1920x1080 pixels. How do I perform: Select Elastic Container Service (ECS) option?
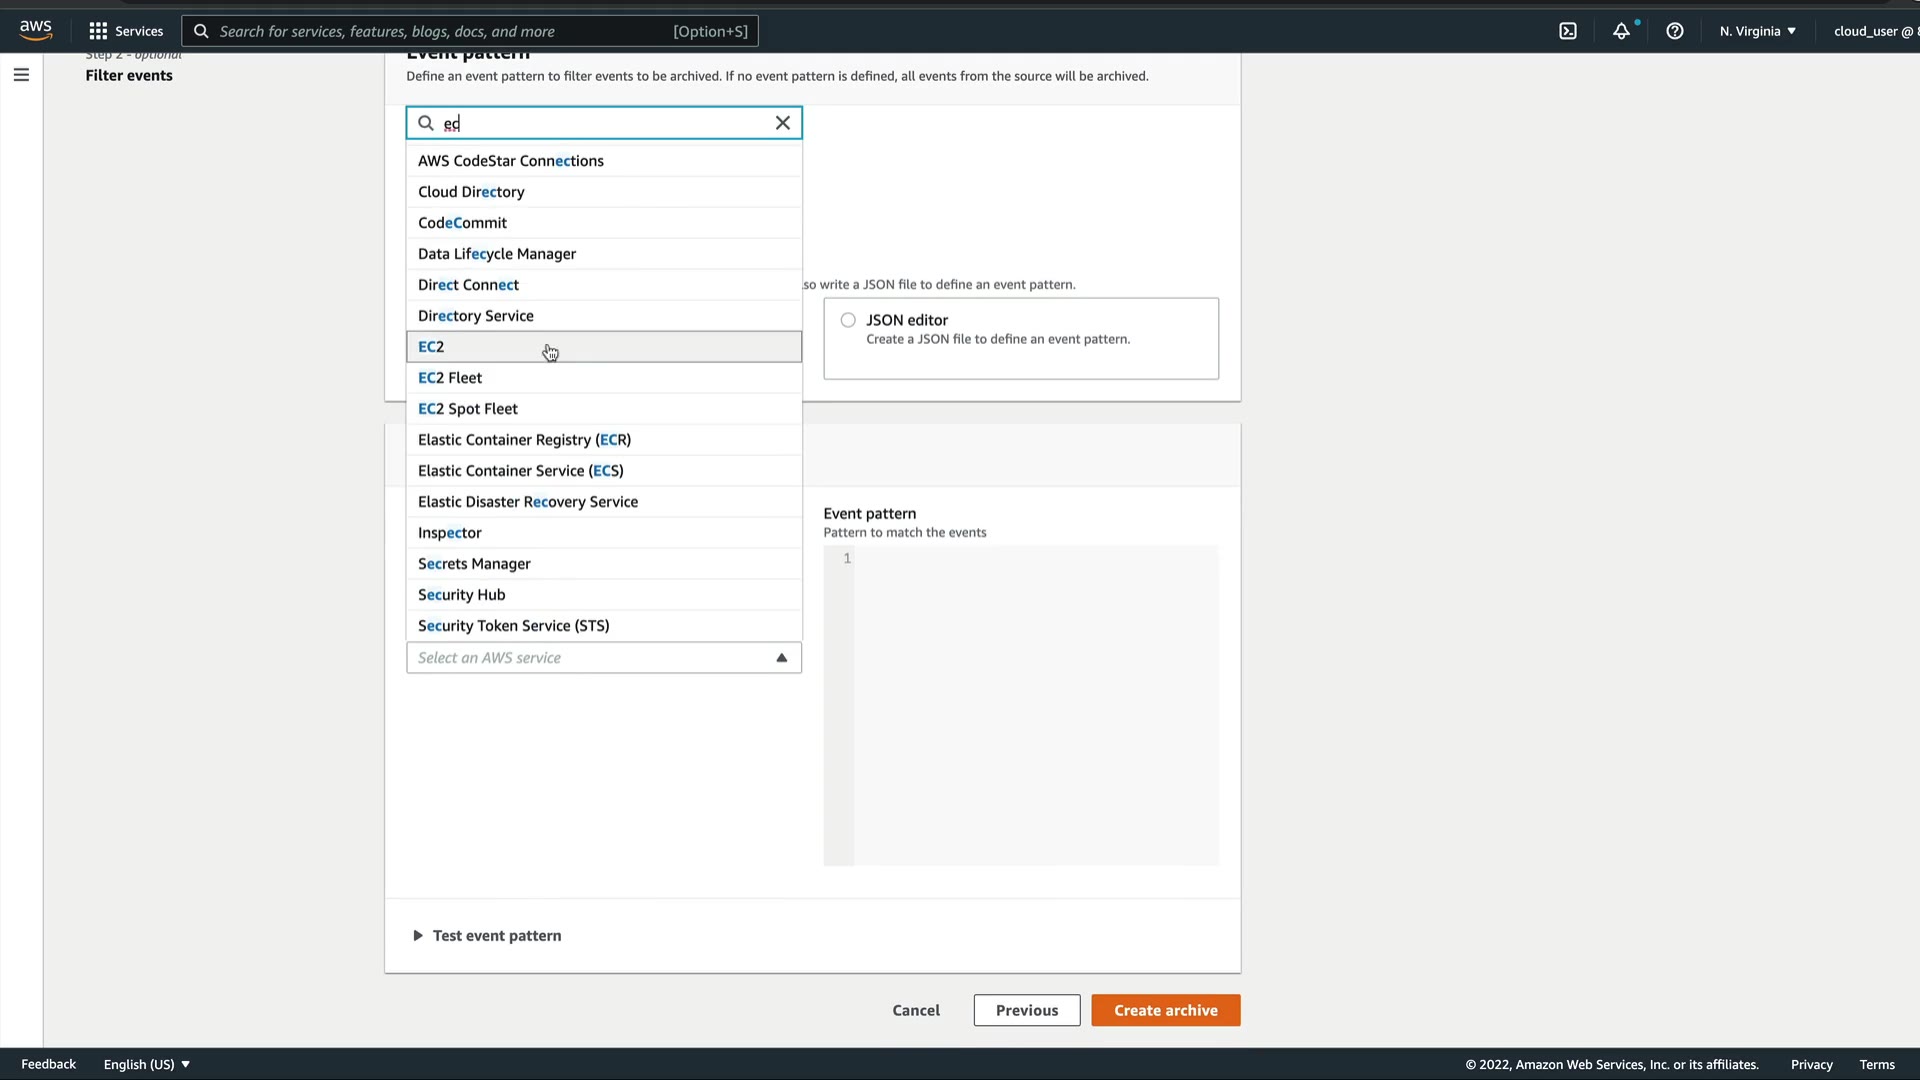click(x=520, y=471)
